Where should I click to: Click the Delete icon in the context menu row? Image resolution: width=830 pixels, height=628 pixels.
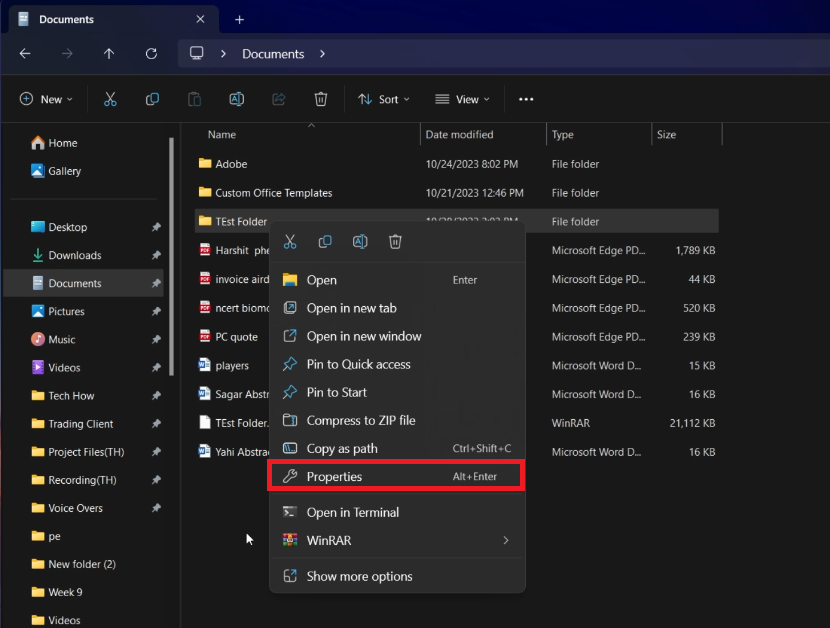pos(395,242)
